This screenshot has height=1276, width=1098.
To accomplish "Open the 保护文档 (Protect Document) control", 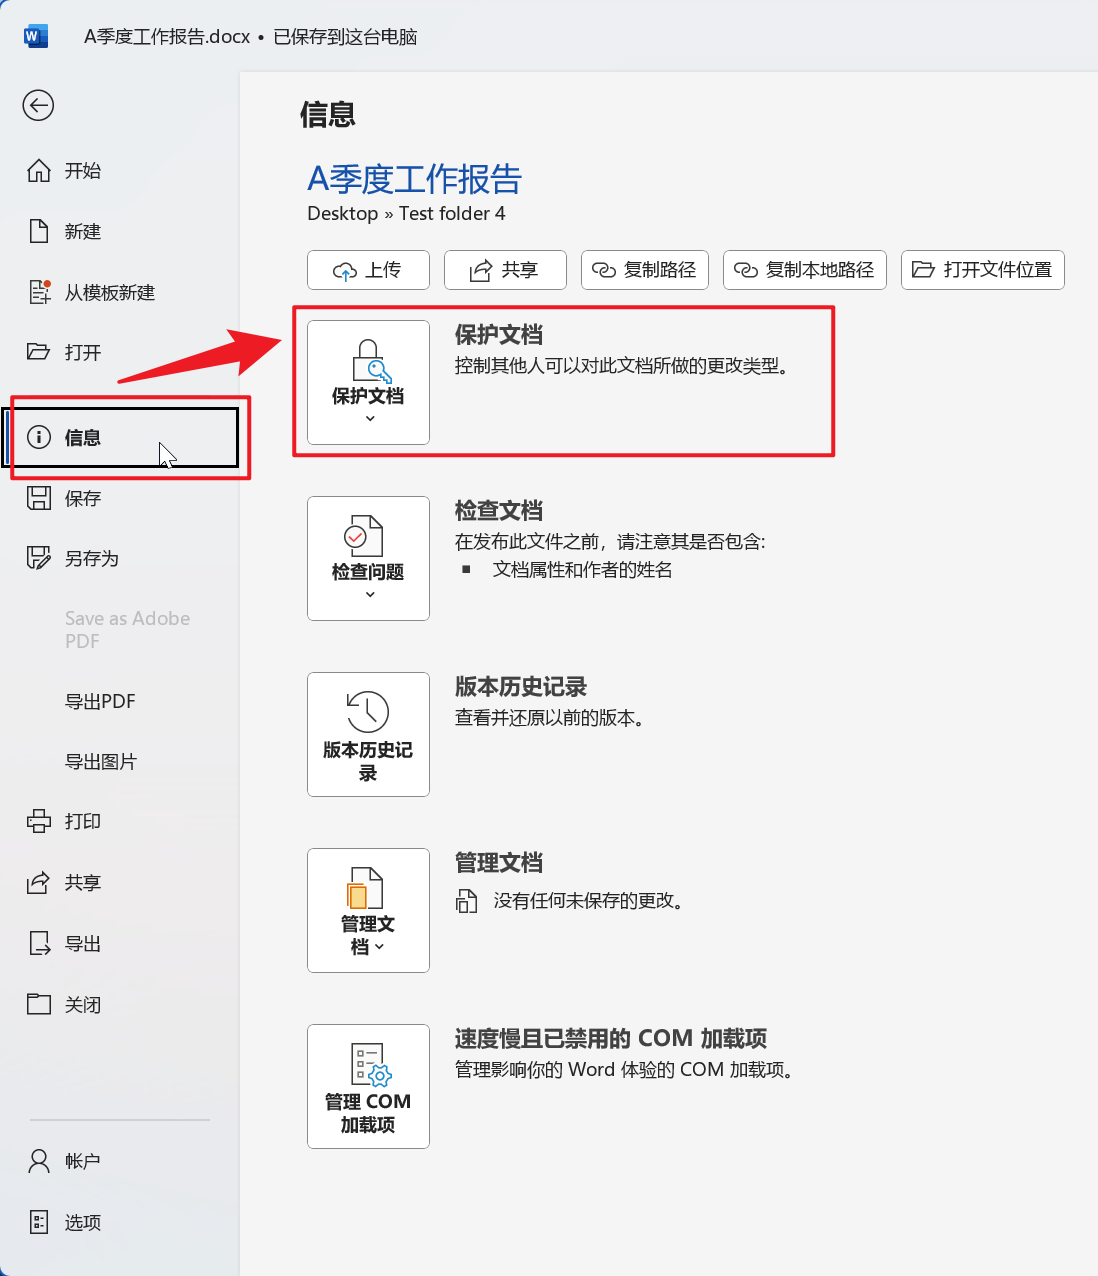I will coord(367,382).
